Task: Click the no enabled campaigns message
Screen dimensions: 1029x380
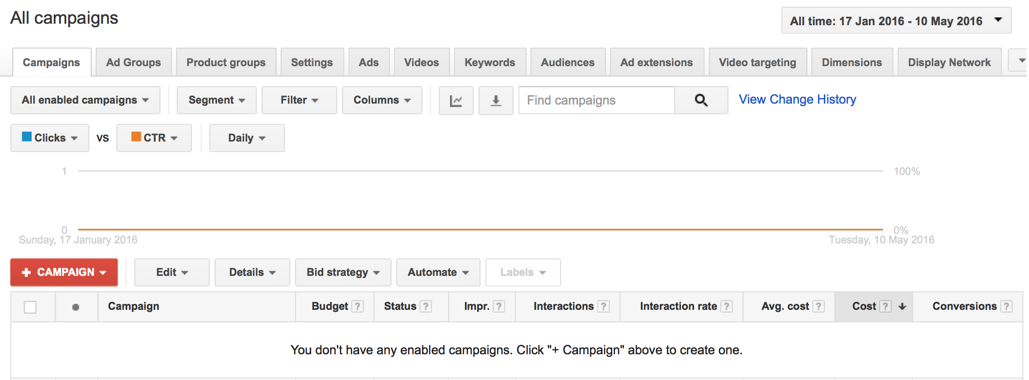Action: [516, 350]
